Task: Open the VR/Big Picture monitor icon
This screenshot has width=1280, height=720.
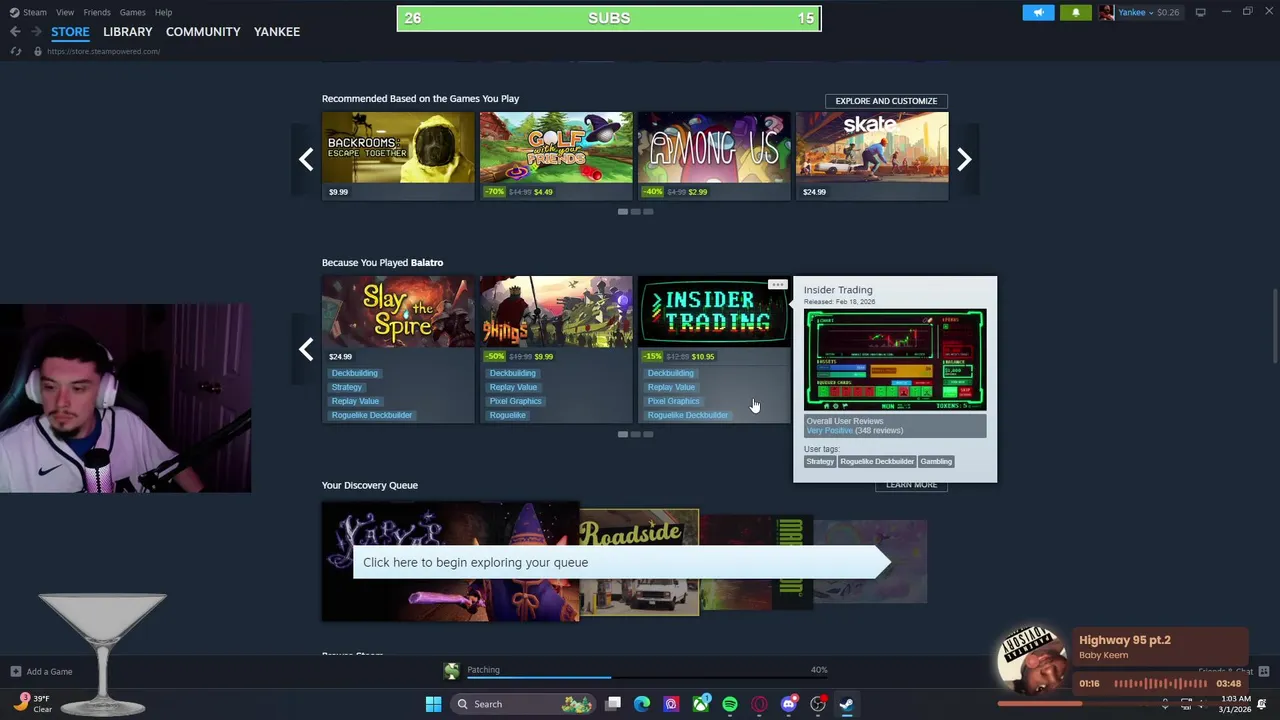Action: click(1200, 12)
